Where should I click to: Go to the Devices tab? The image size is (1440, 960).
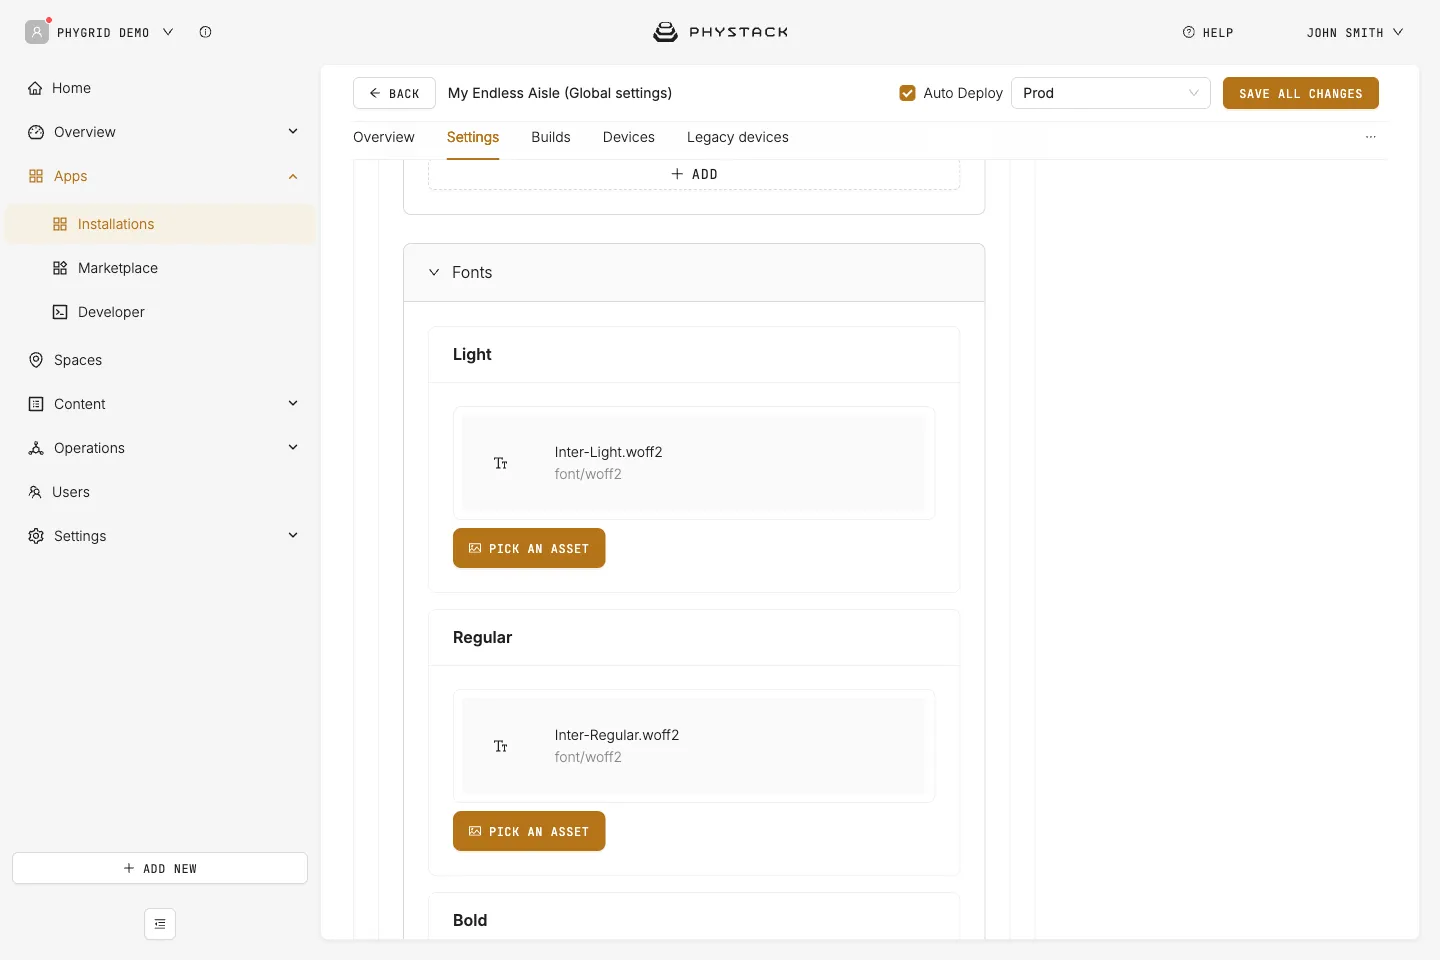coord(629,137)
